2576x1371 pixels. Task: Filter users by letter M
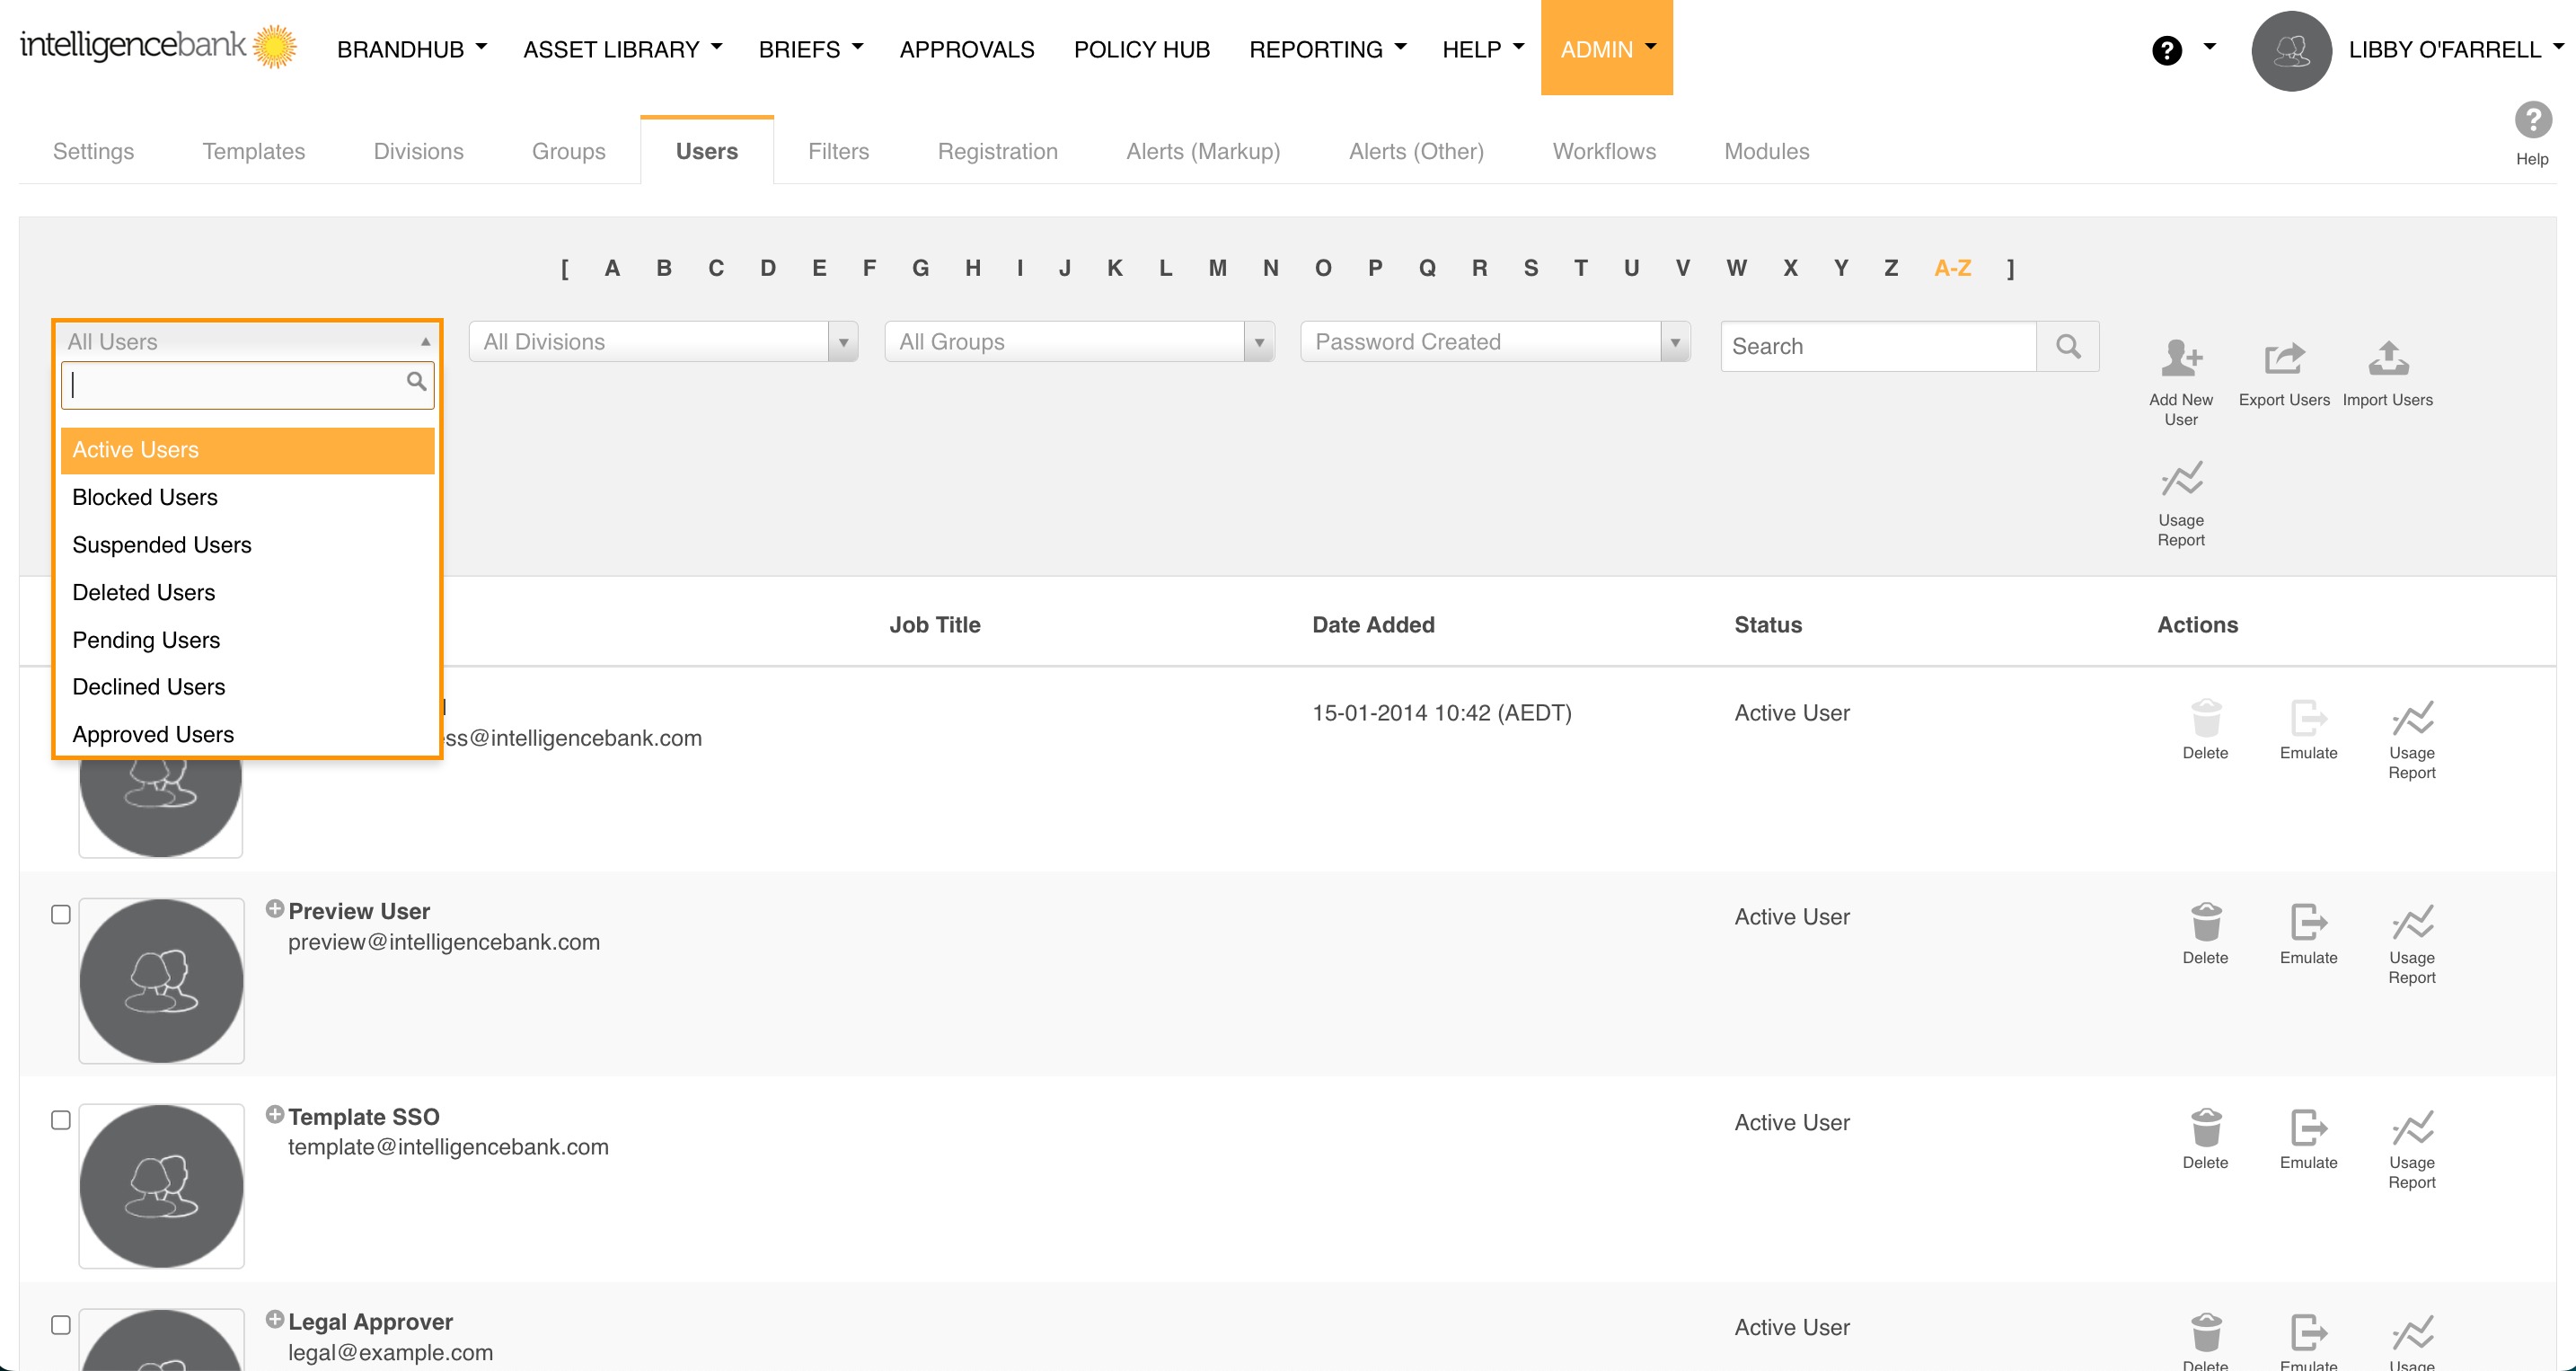click(x=1217, y=268)
